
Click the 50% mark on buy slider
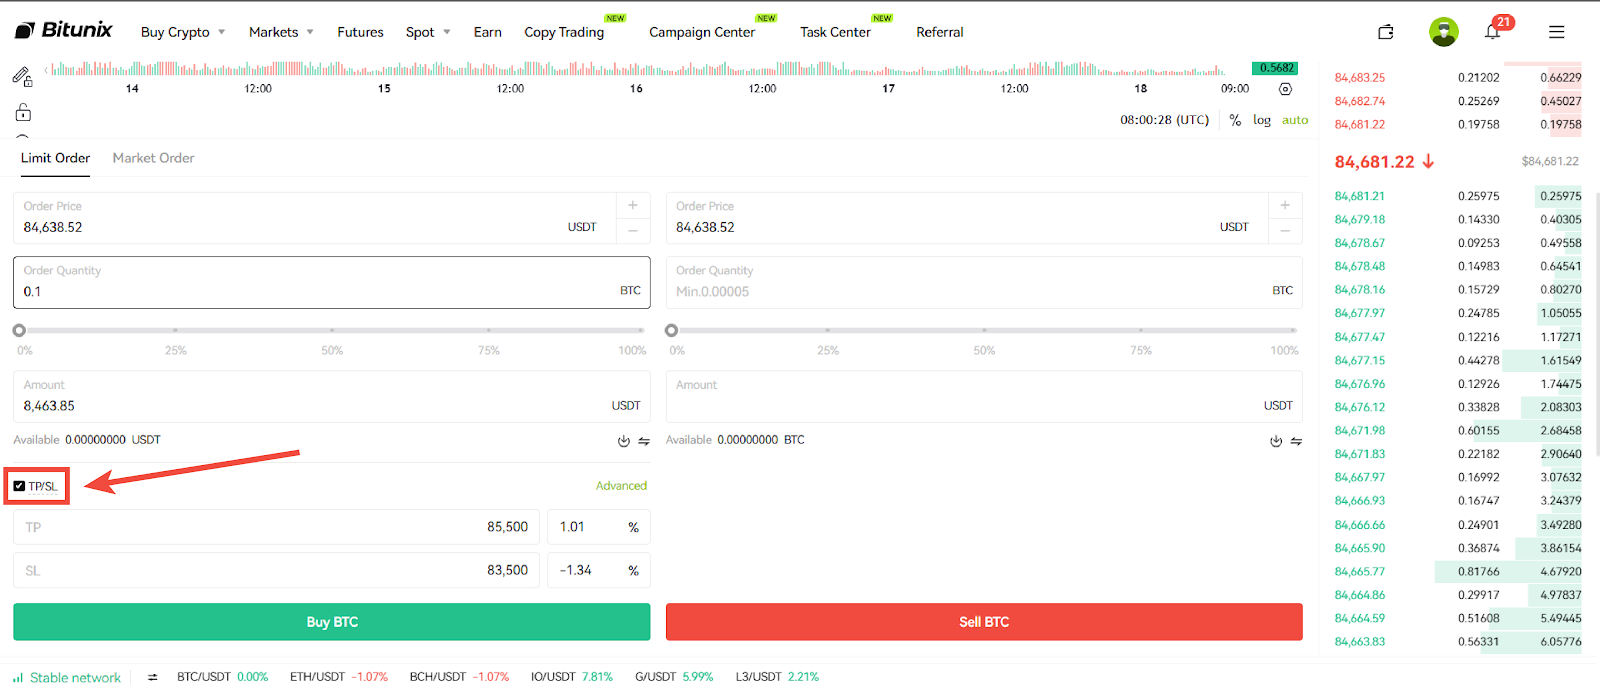pyautogui.click(x=332, y=330)
